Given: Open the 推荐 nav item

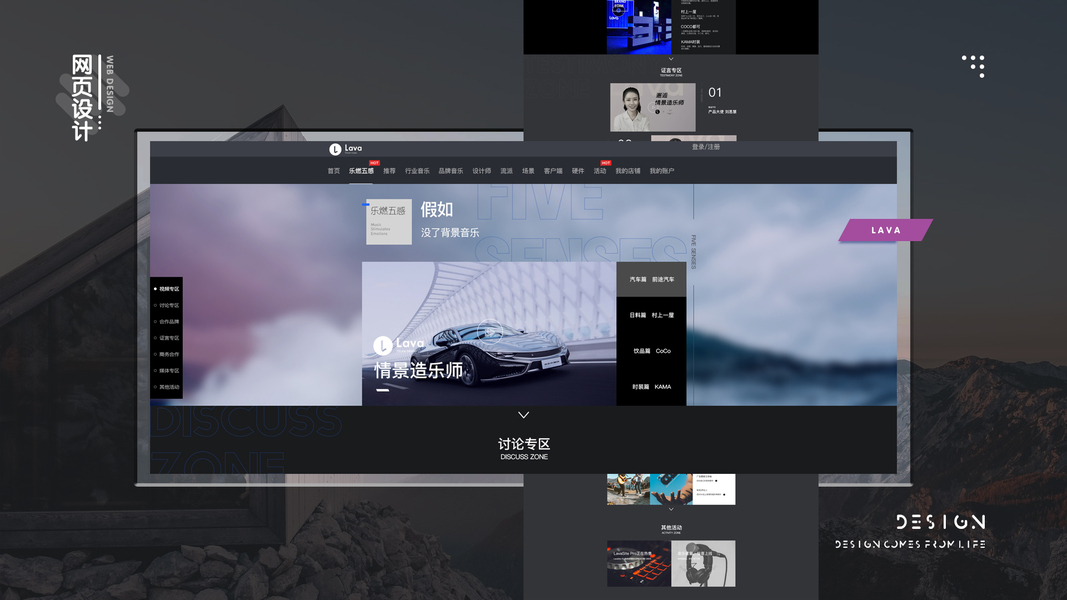Looking at the screenshot, I should pos(389,171).
